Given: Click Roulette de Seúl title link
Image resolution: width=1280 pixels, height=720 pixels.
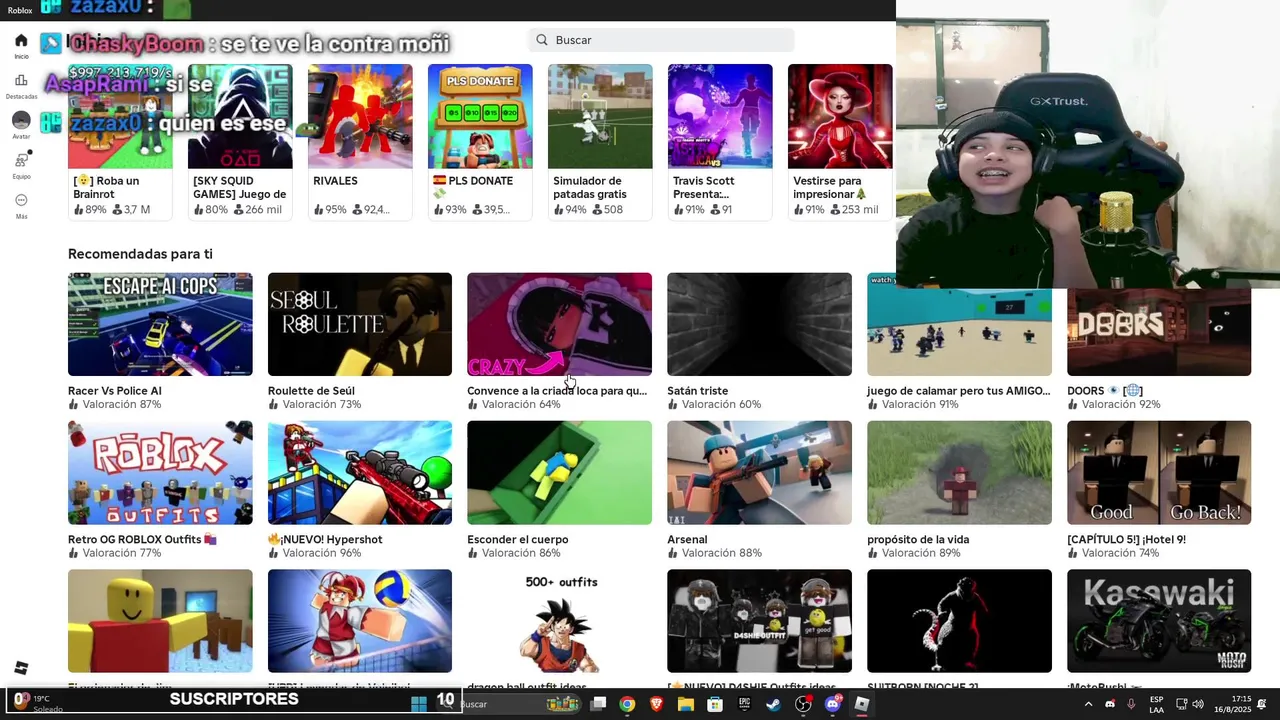Looking at the screenshot, I should (x=311, y=391).
